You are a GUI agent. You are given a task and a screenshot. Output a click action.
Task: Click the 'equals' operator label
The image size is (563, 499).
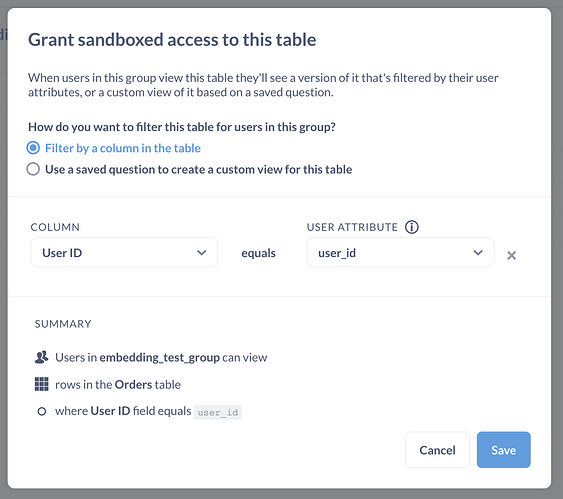point(259,253)
